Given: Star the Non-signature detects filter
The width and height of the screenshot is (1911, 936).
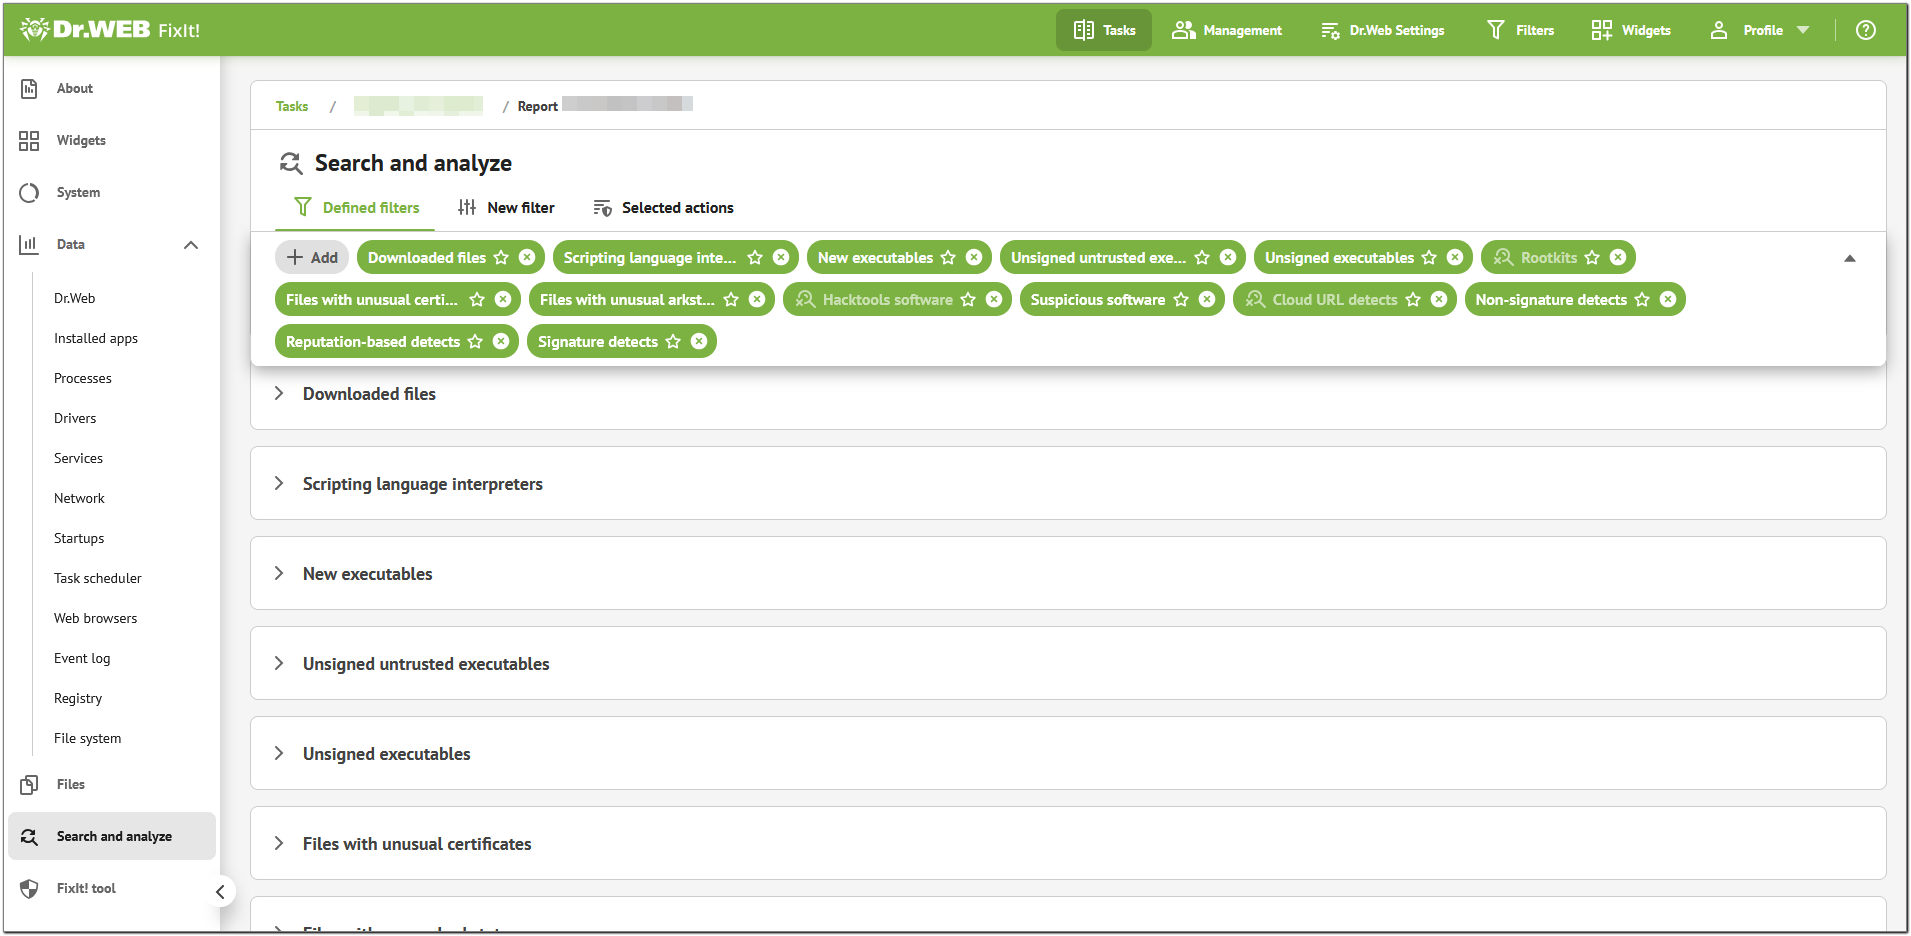Looking at the screenshot, I should tap(1642, 299).
